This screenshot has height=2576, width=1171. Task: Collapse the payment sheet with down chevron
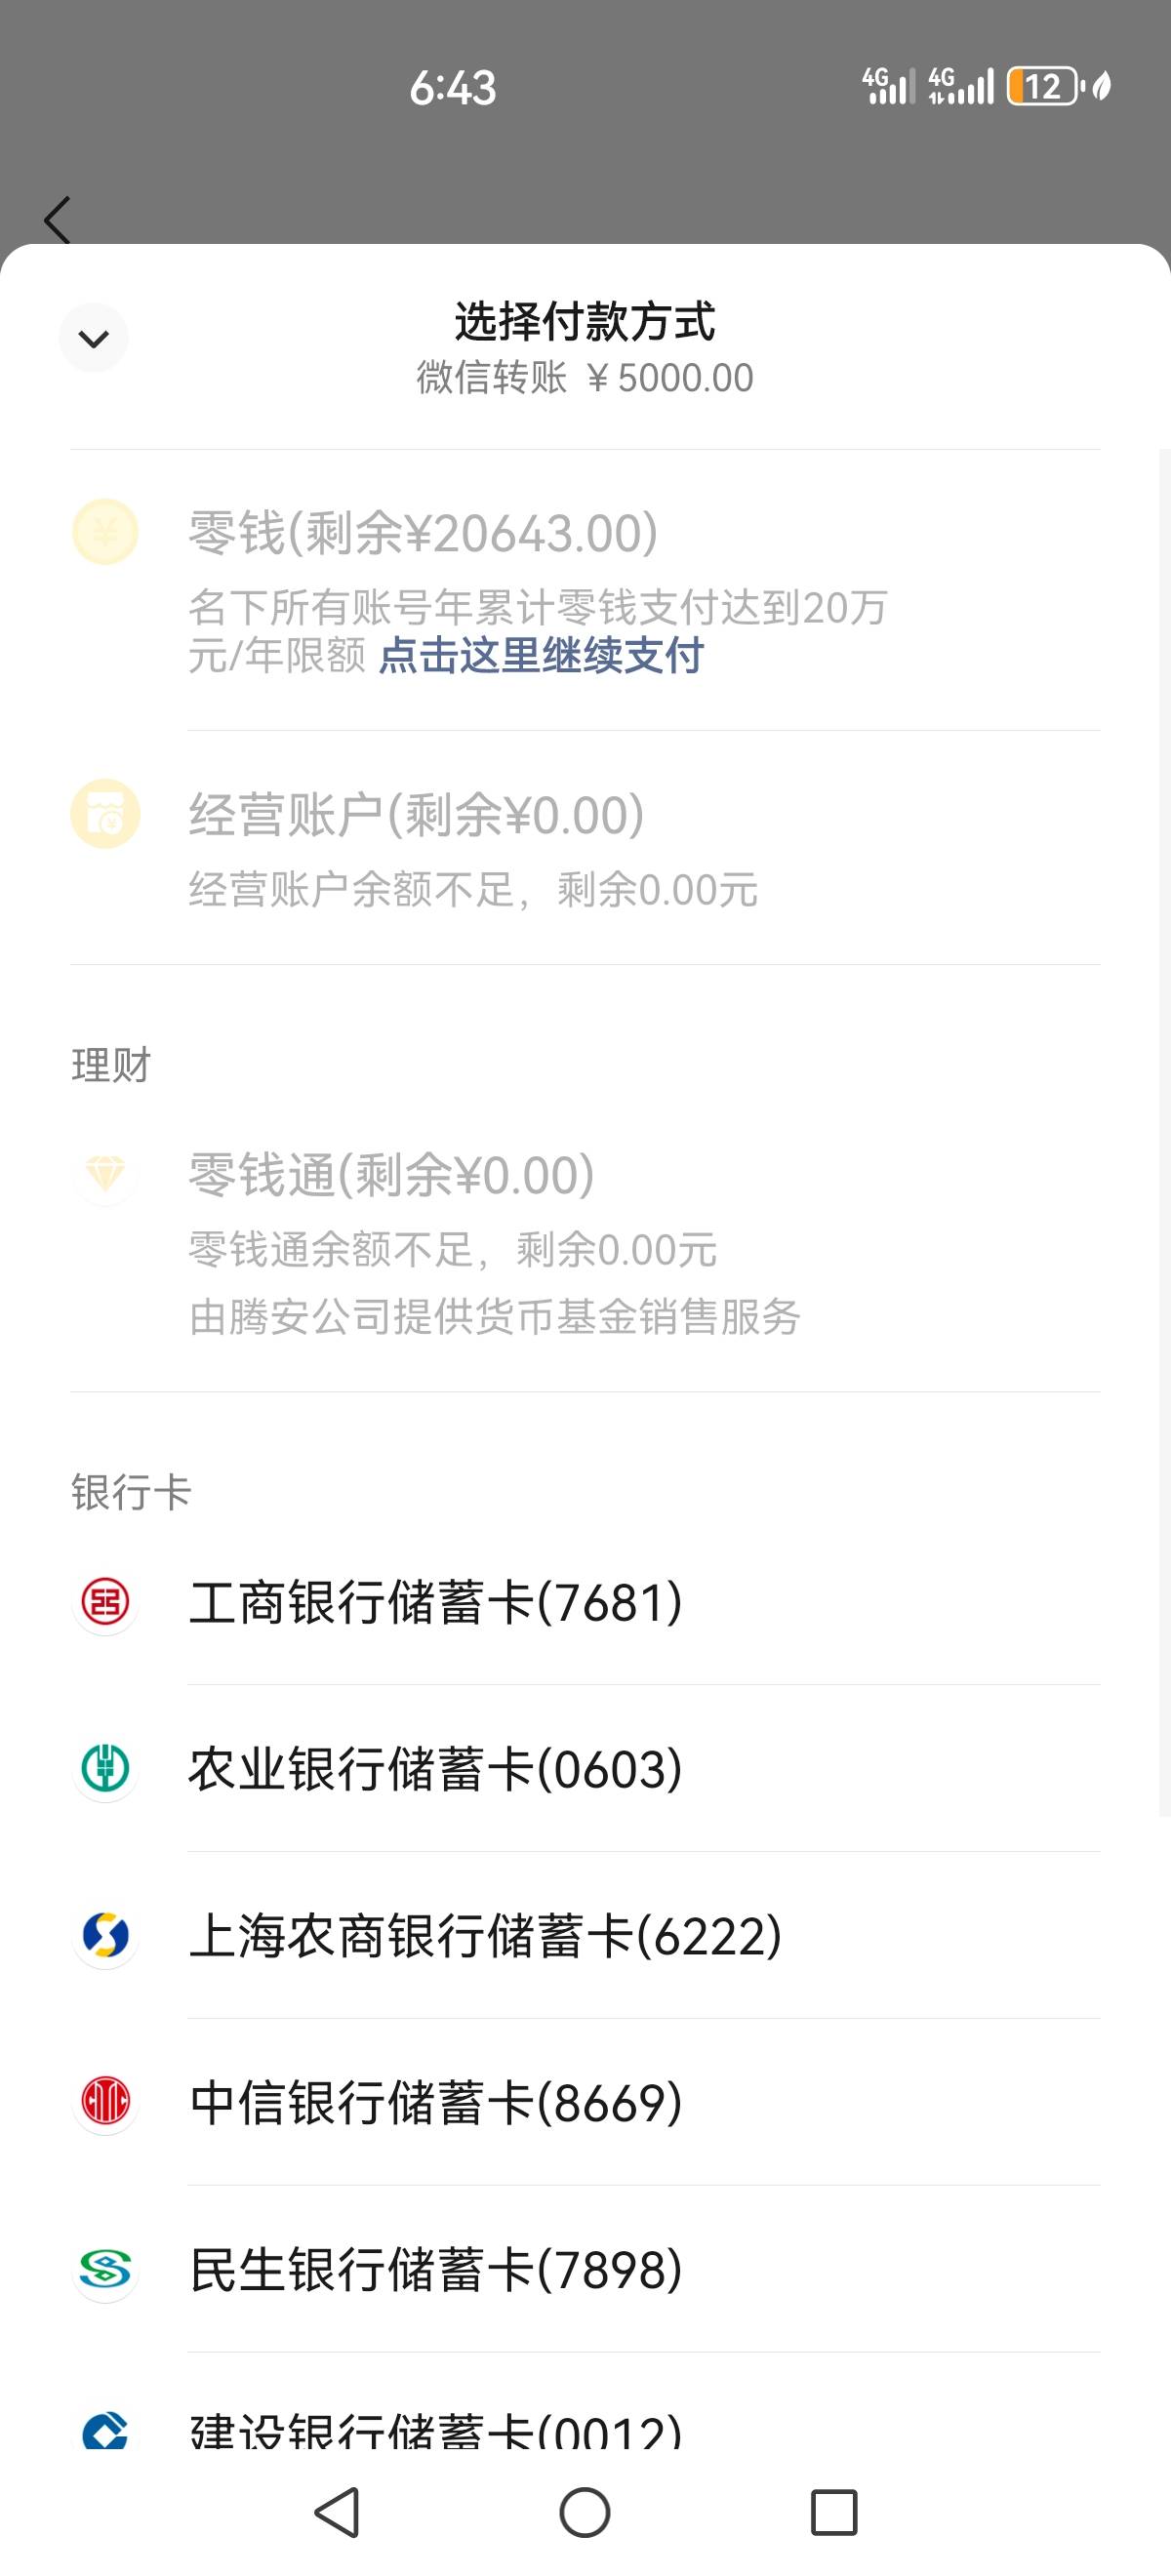click(94, 338)
